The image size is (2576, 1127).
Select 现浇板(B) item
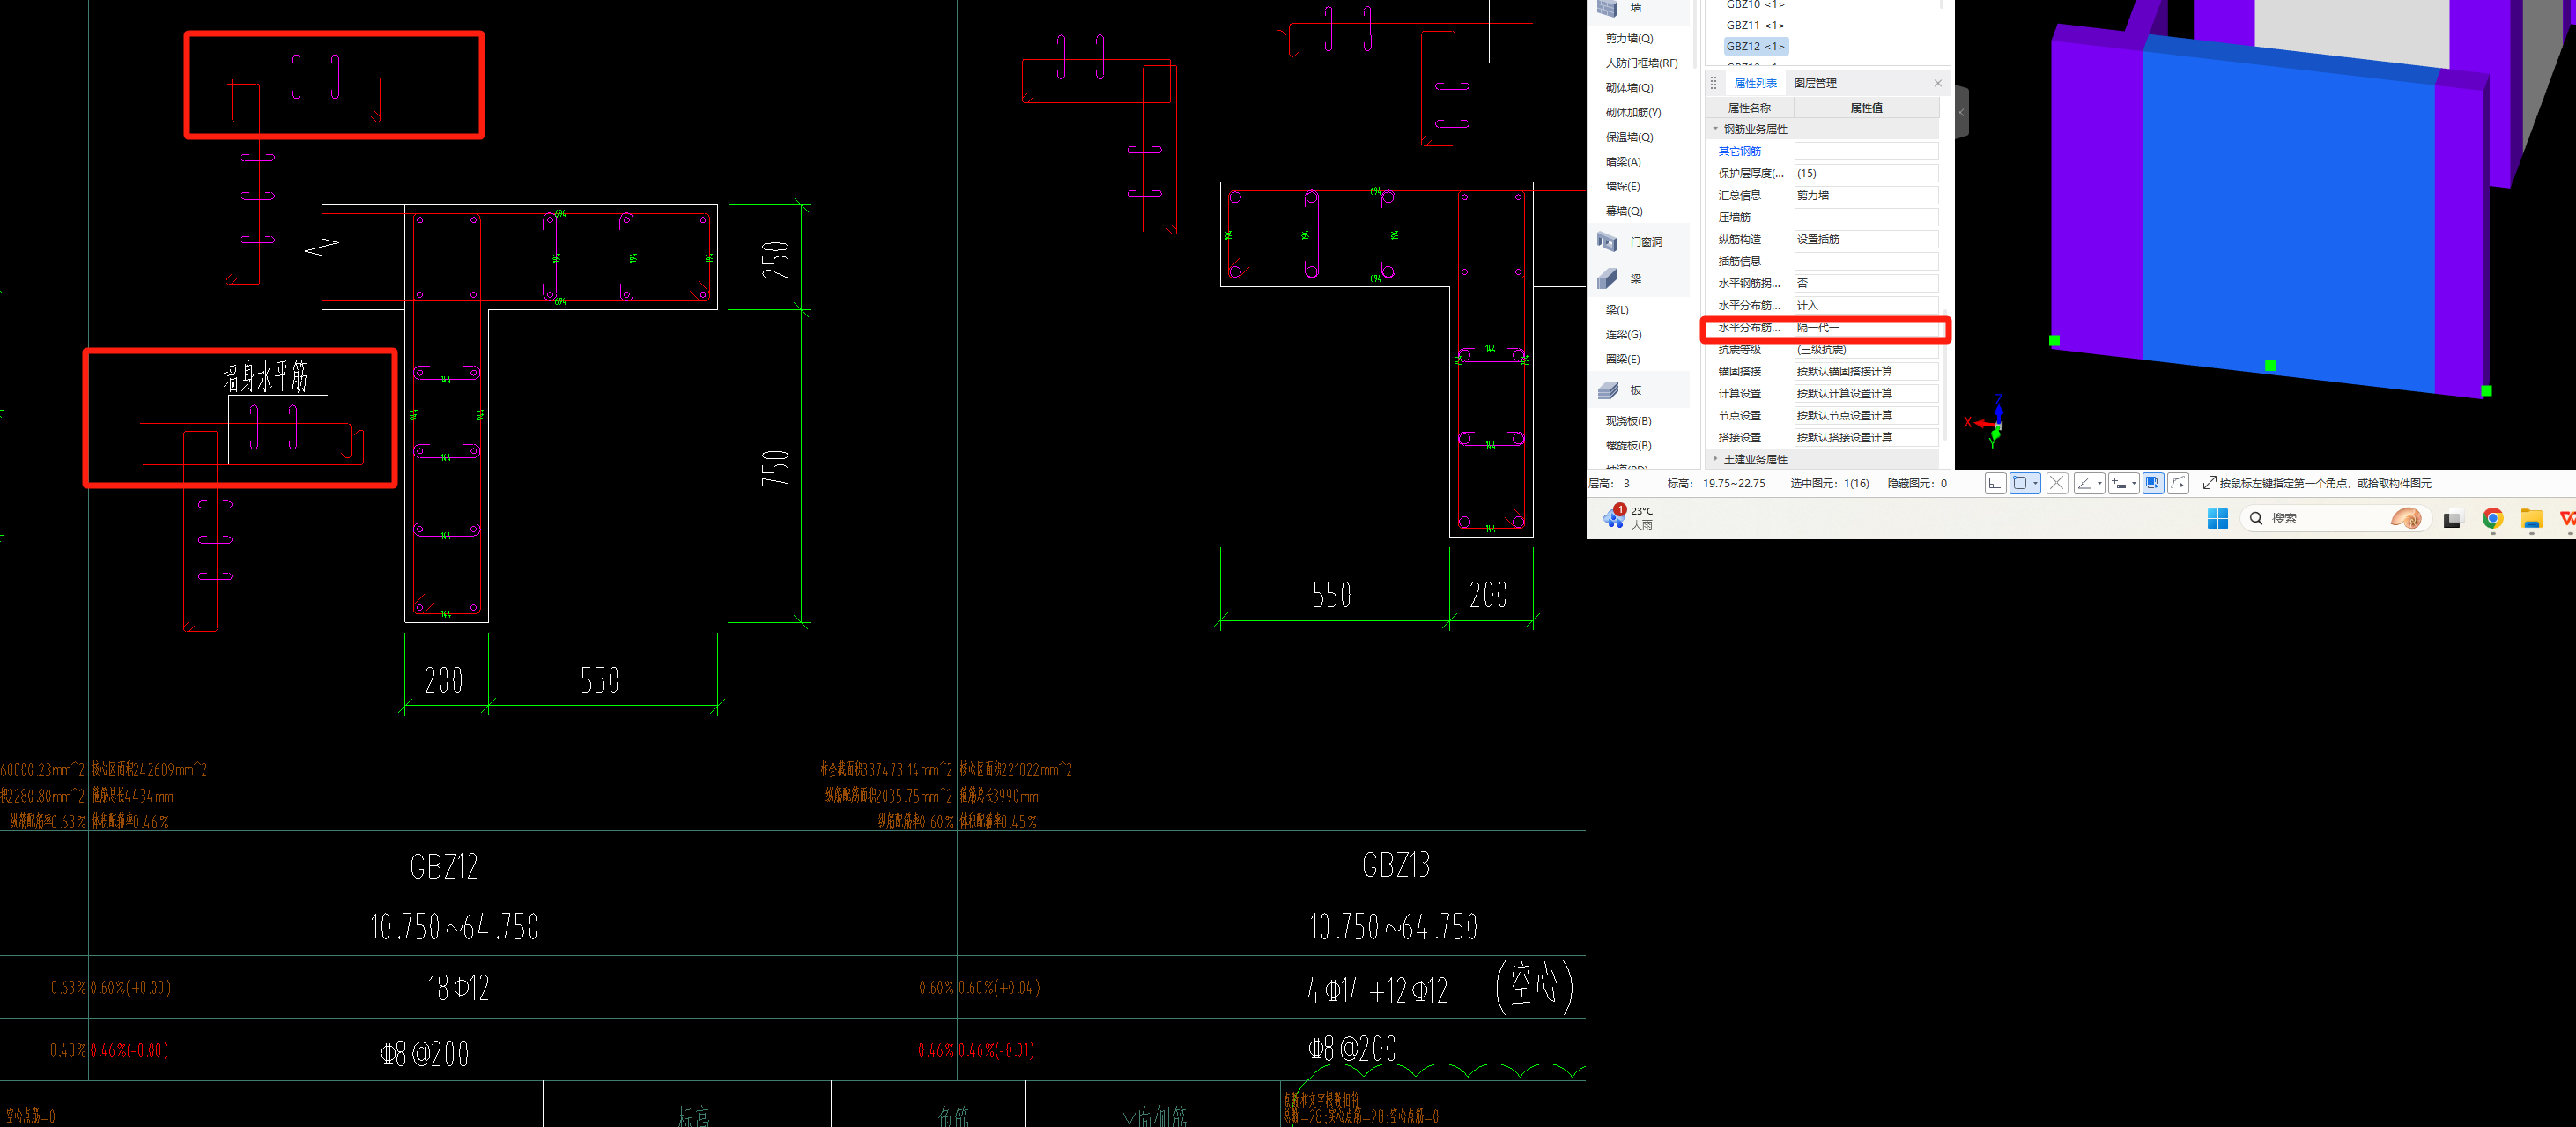point(1628,421)
